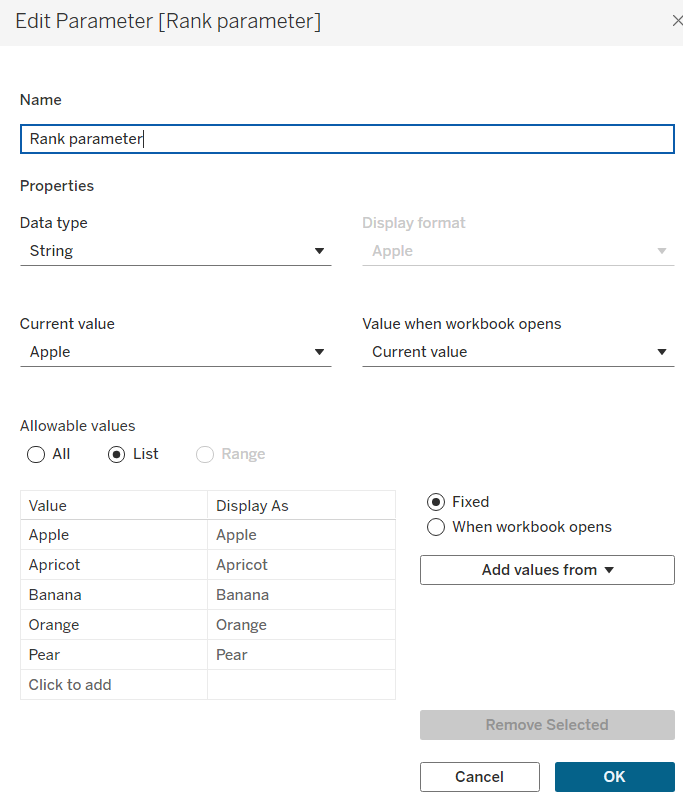Close the Edit Parameter dialog
The height and width of the screenshot is (804, 683).
tap(677, 21)
